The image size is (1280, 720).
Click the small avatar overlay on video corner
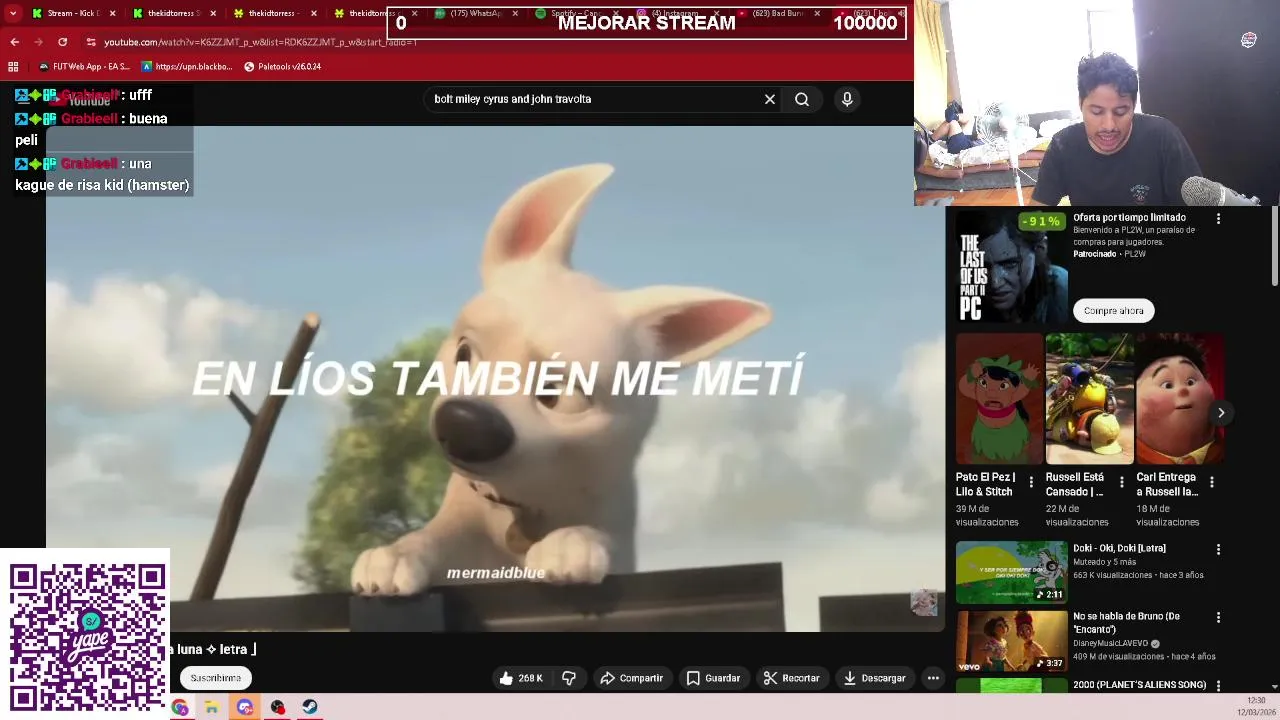tap(924, 602)
